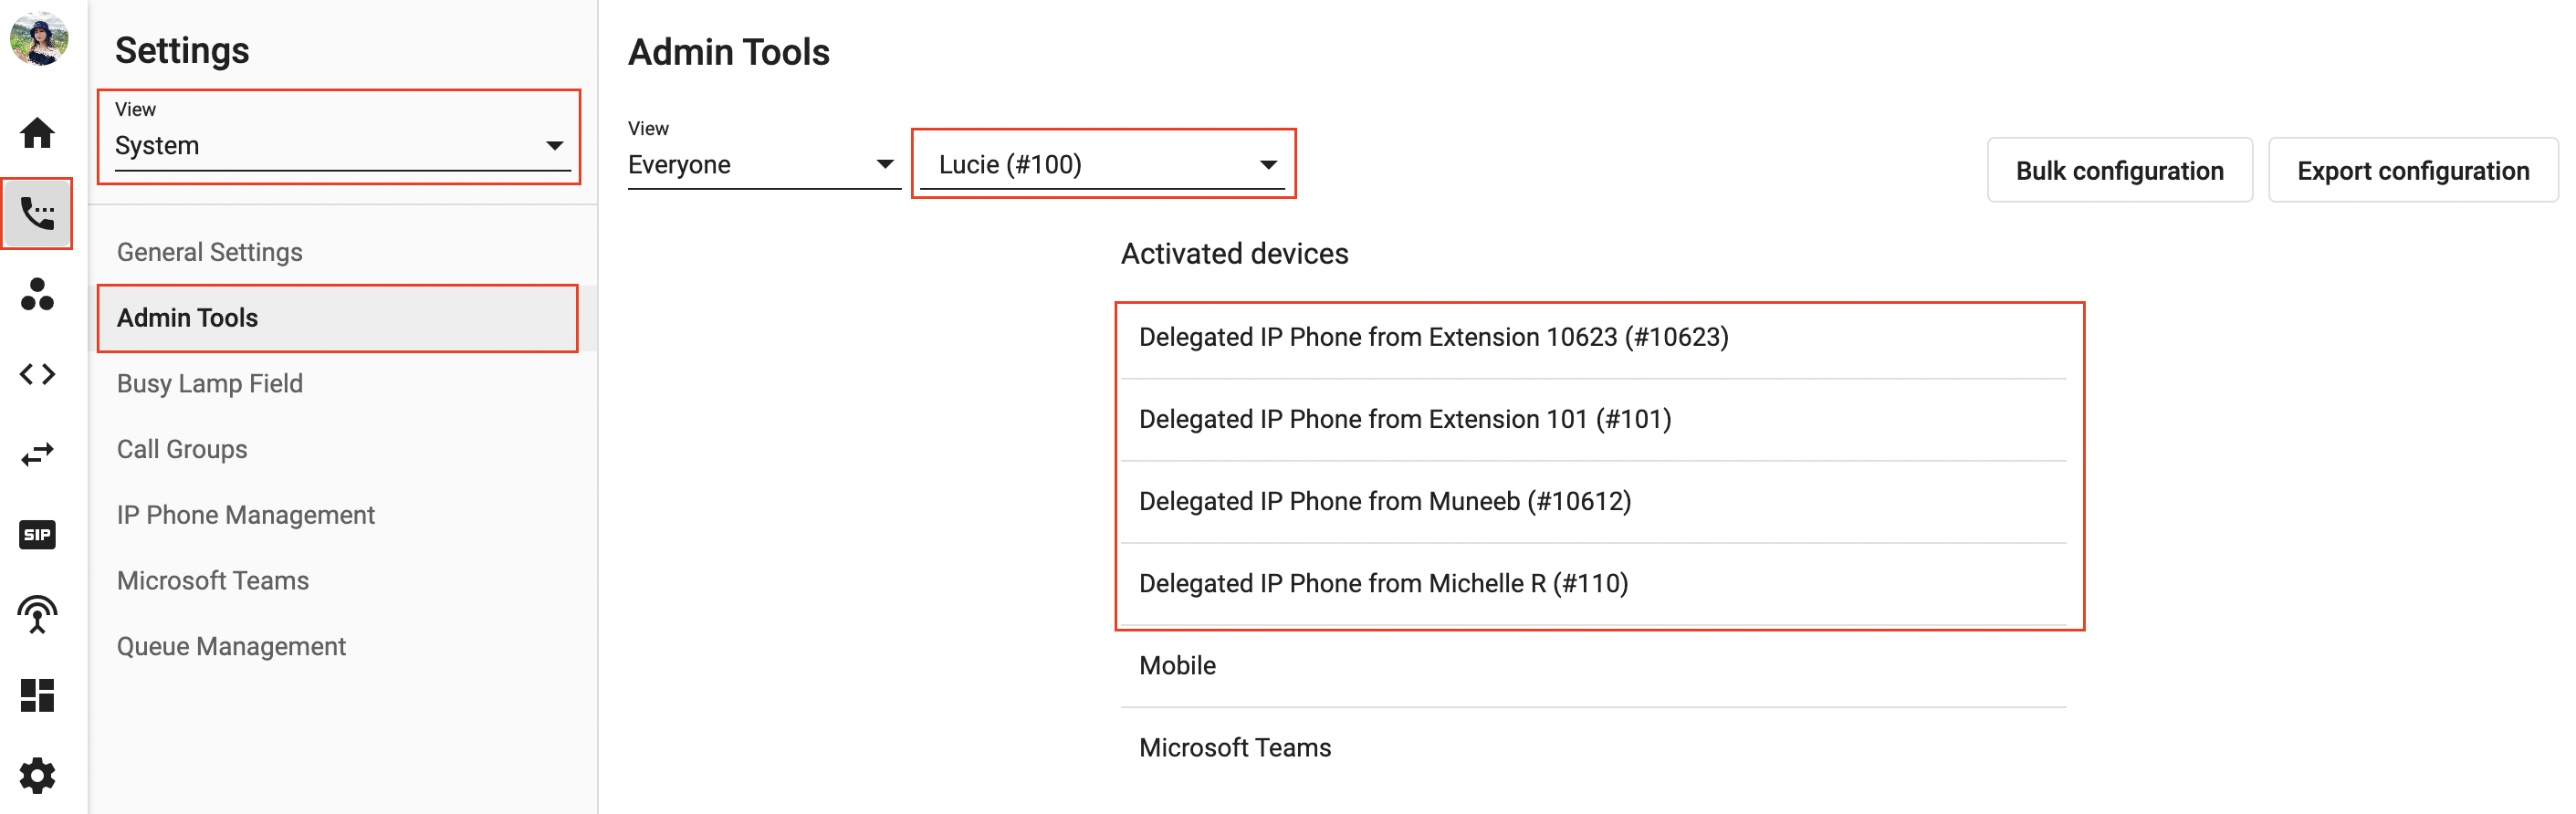Viewport: 2576px width, 814px height.
Task: Select the Mobile device row
Action: 1593,666
